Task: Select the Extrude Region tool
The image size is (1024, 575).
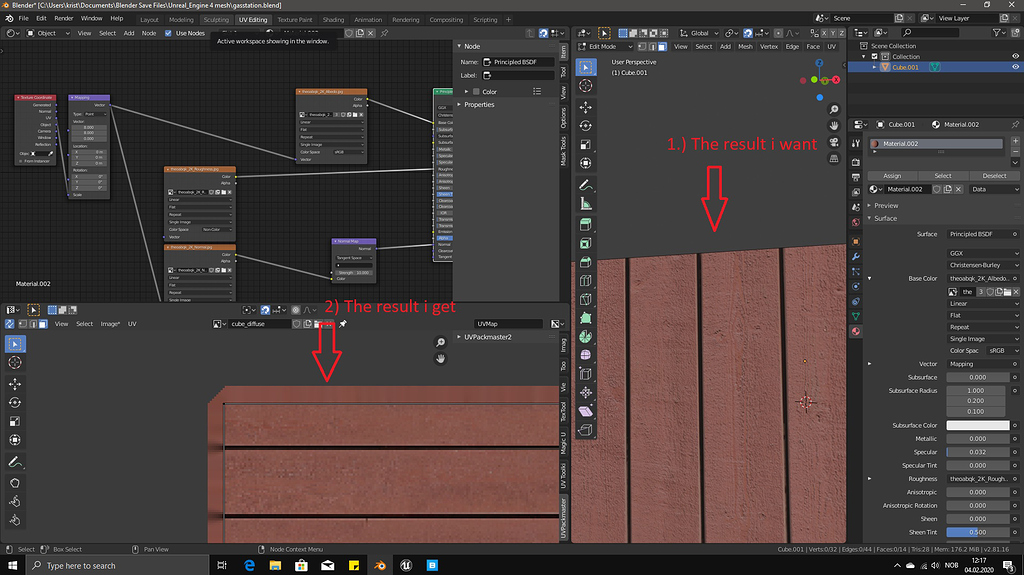Action: [x=586, y=224]
